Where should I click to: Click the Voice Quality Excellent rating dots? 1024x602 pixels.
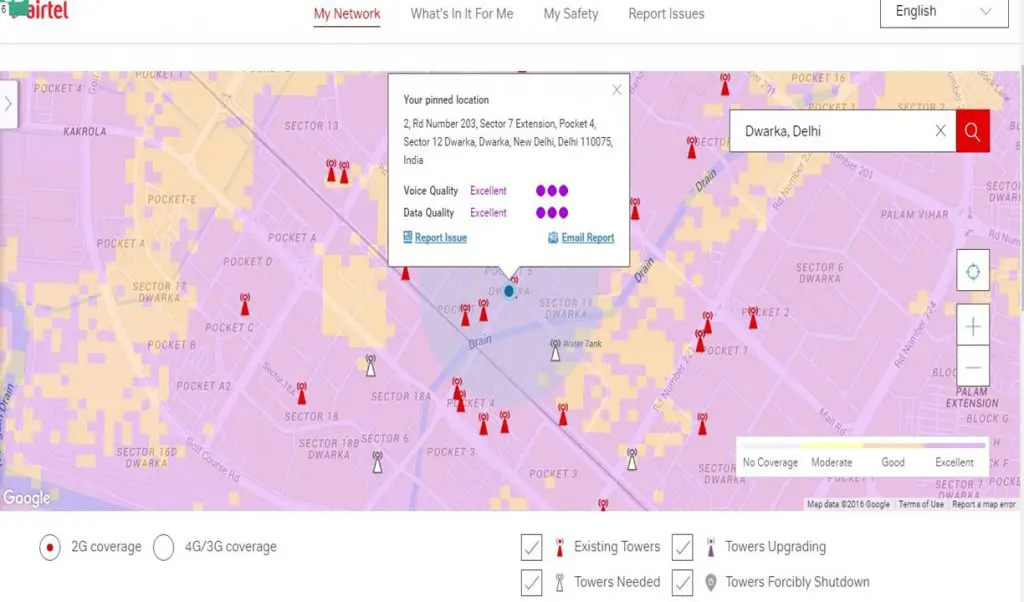[x=552, y=191]
